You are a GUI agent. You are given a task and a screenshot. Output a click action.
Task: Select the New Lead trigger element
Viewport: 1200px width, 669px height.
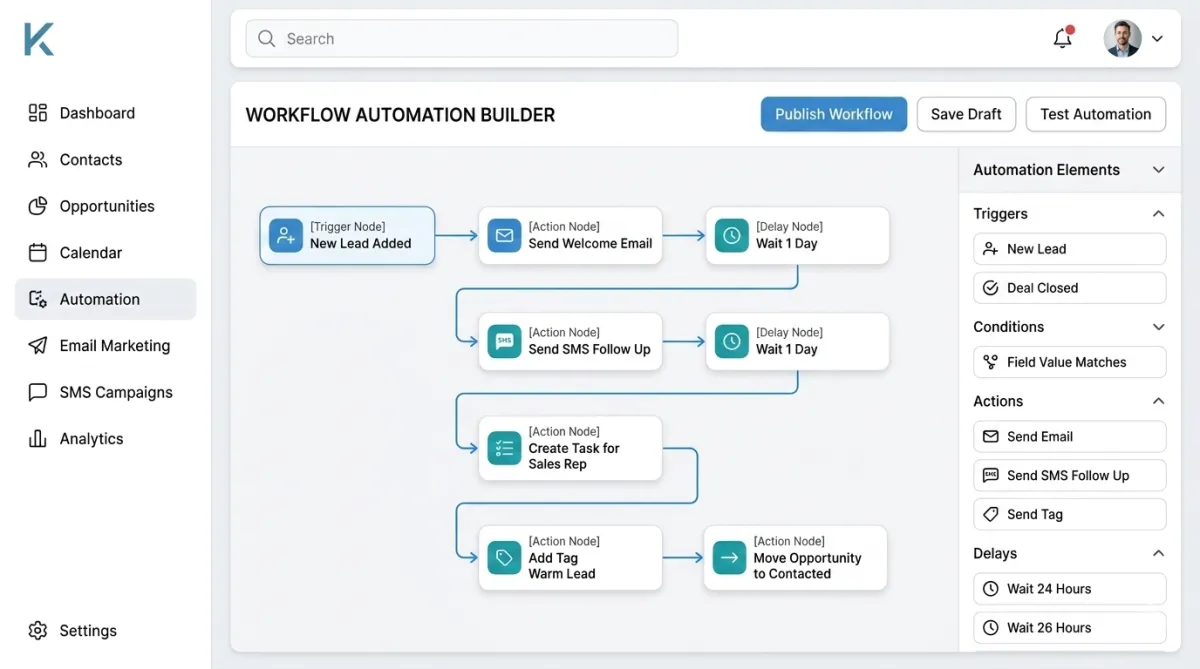1069,249
